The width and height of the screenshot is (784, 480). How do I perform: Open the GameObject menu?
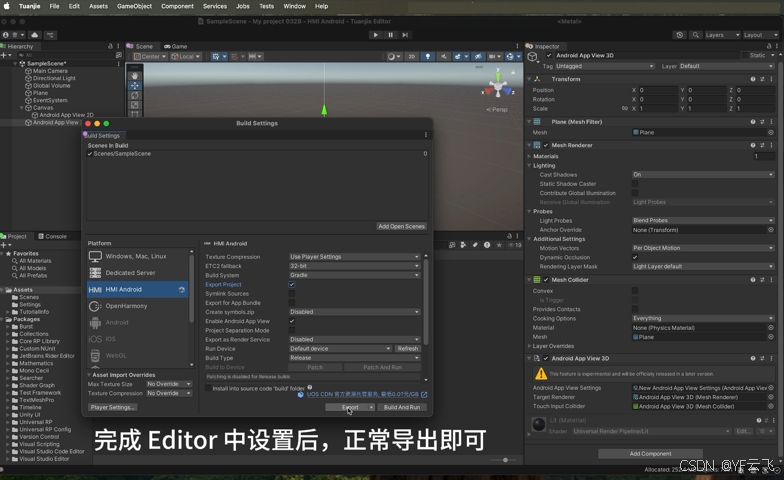(x=134, y=6)
